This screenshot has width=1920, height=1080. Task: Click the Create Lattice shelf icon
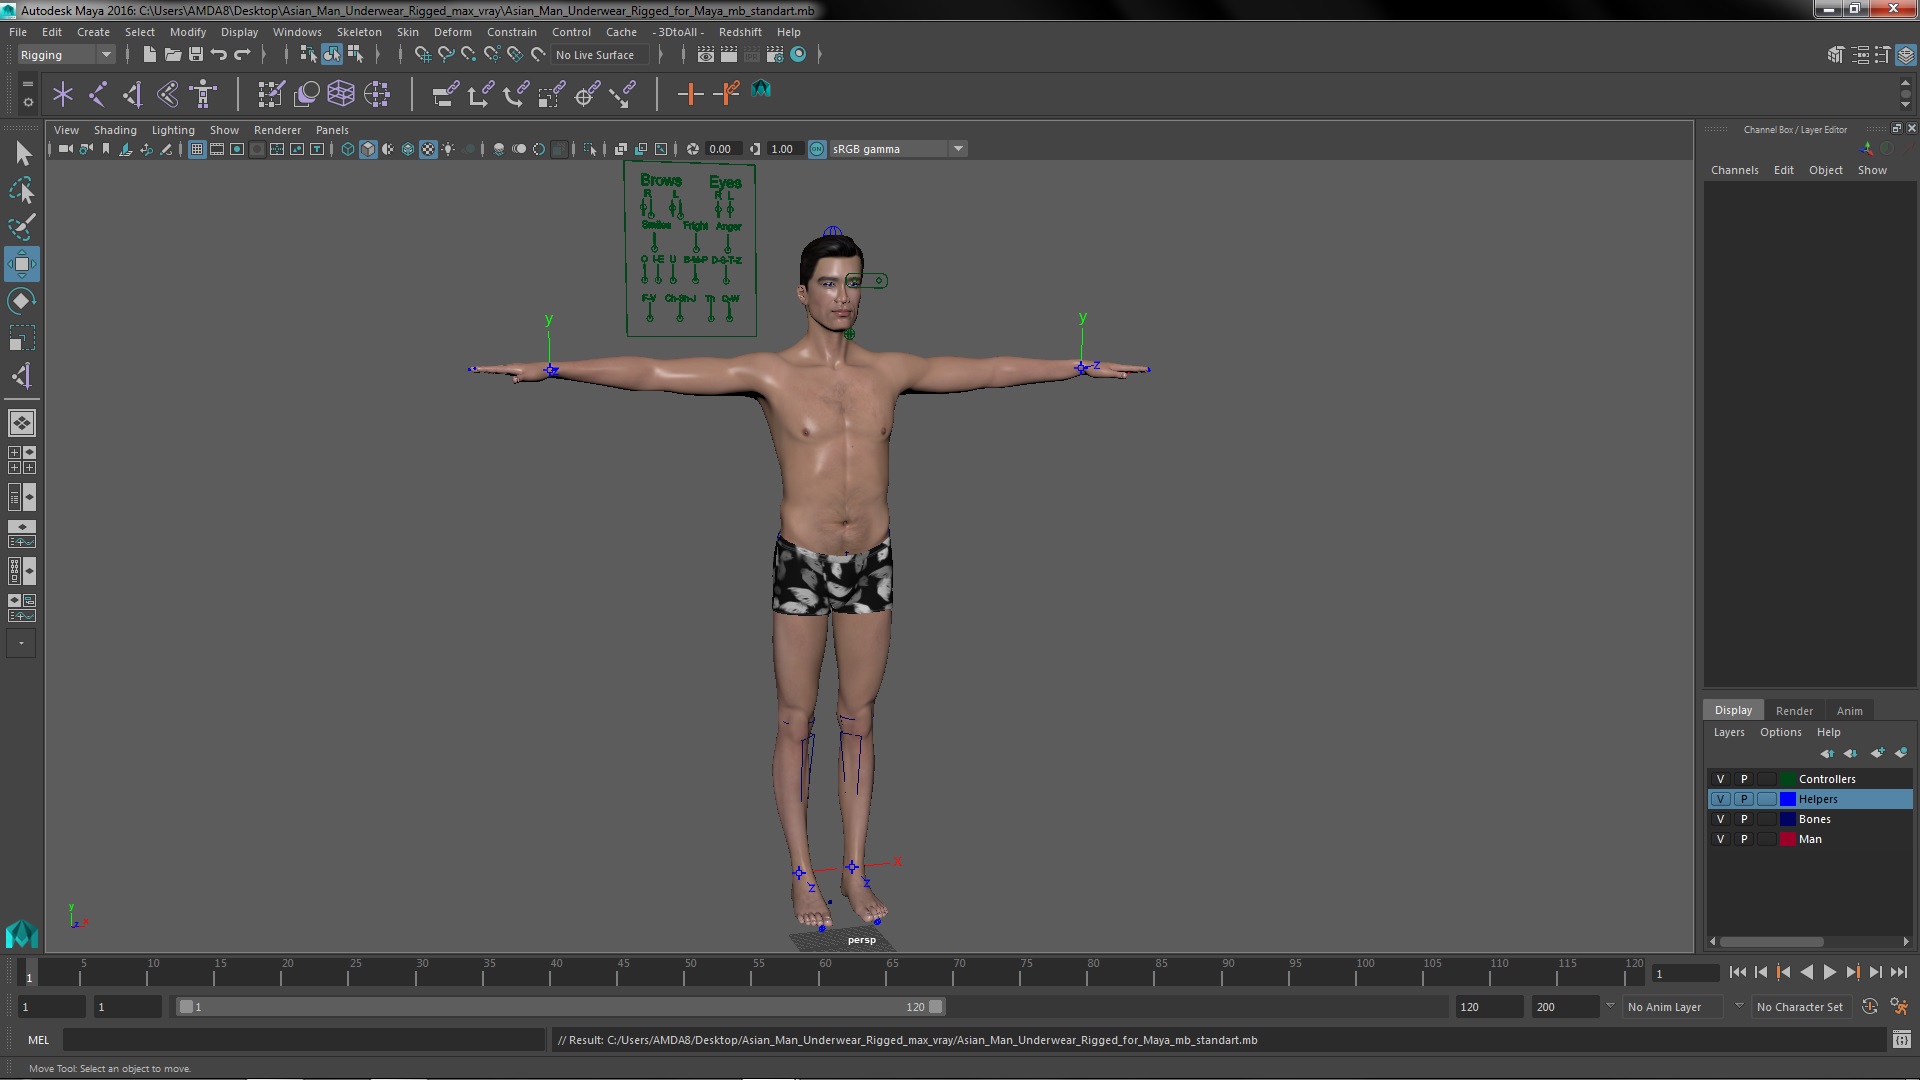341,94
